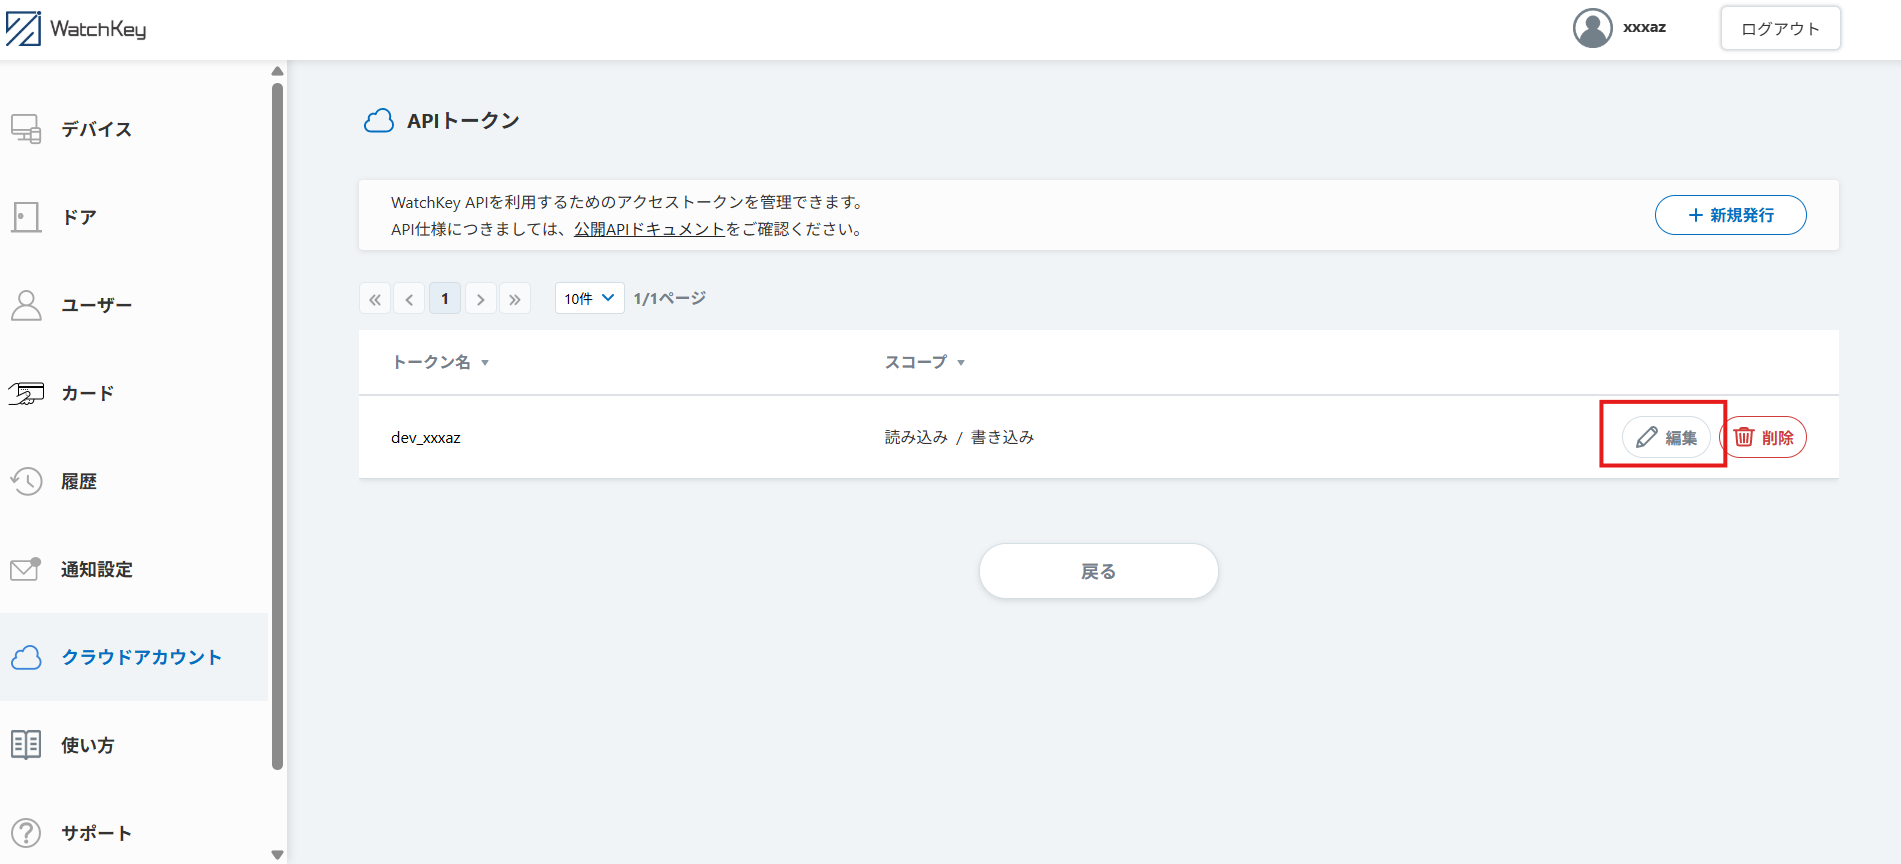The width and height of the screenshot is (1901, 864).
Task: Select クラウドアカウント in the sidebar
Action: click(141, 657)
